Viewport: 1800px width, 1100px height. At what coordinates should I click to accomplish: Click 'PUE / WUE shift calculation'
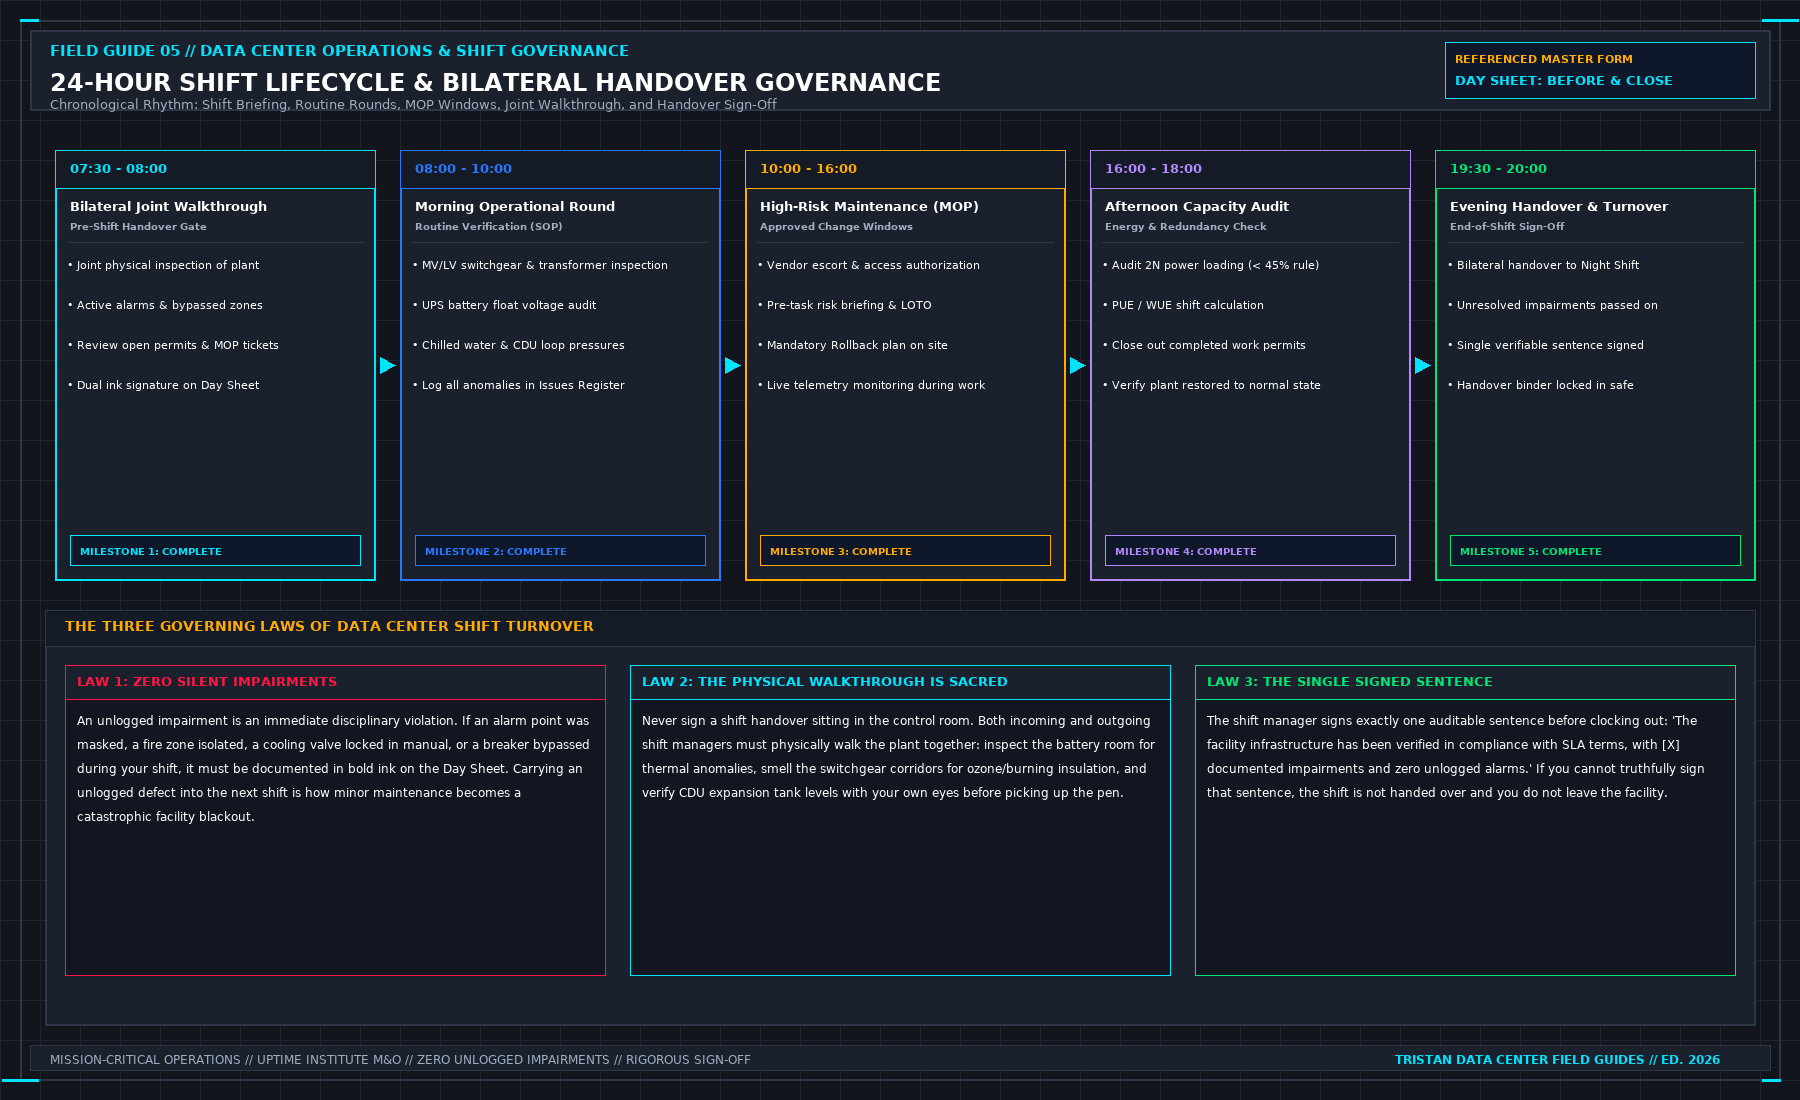pyautogui.click(x=1184, y=305)
